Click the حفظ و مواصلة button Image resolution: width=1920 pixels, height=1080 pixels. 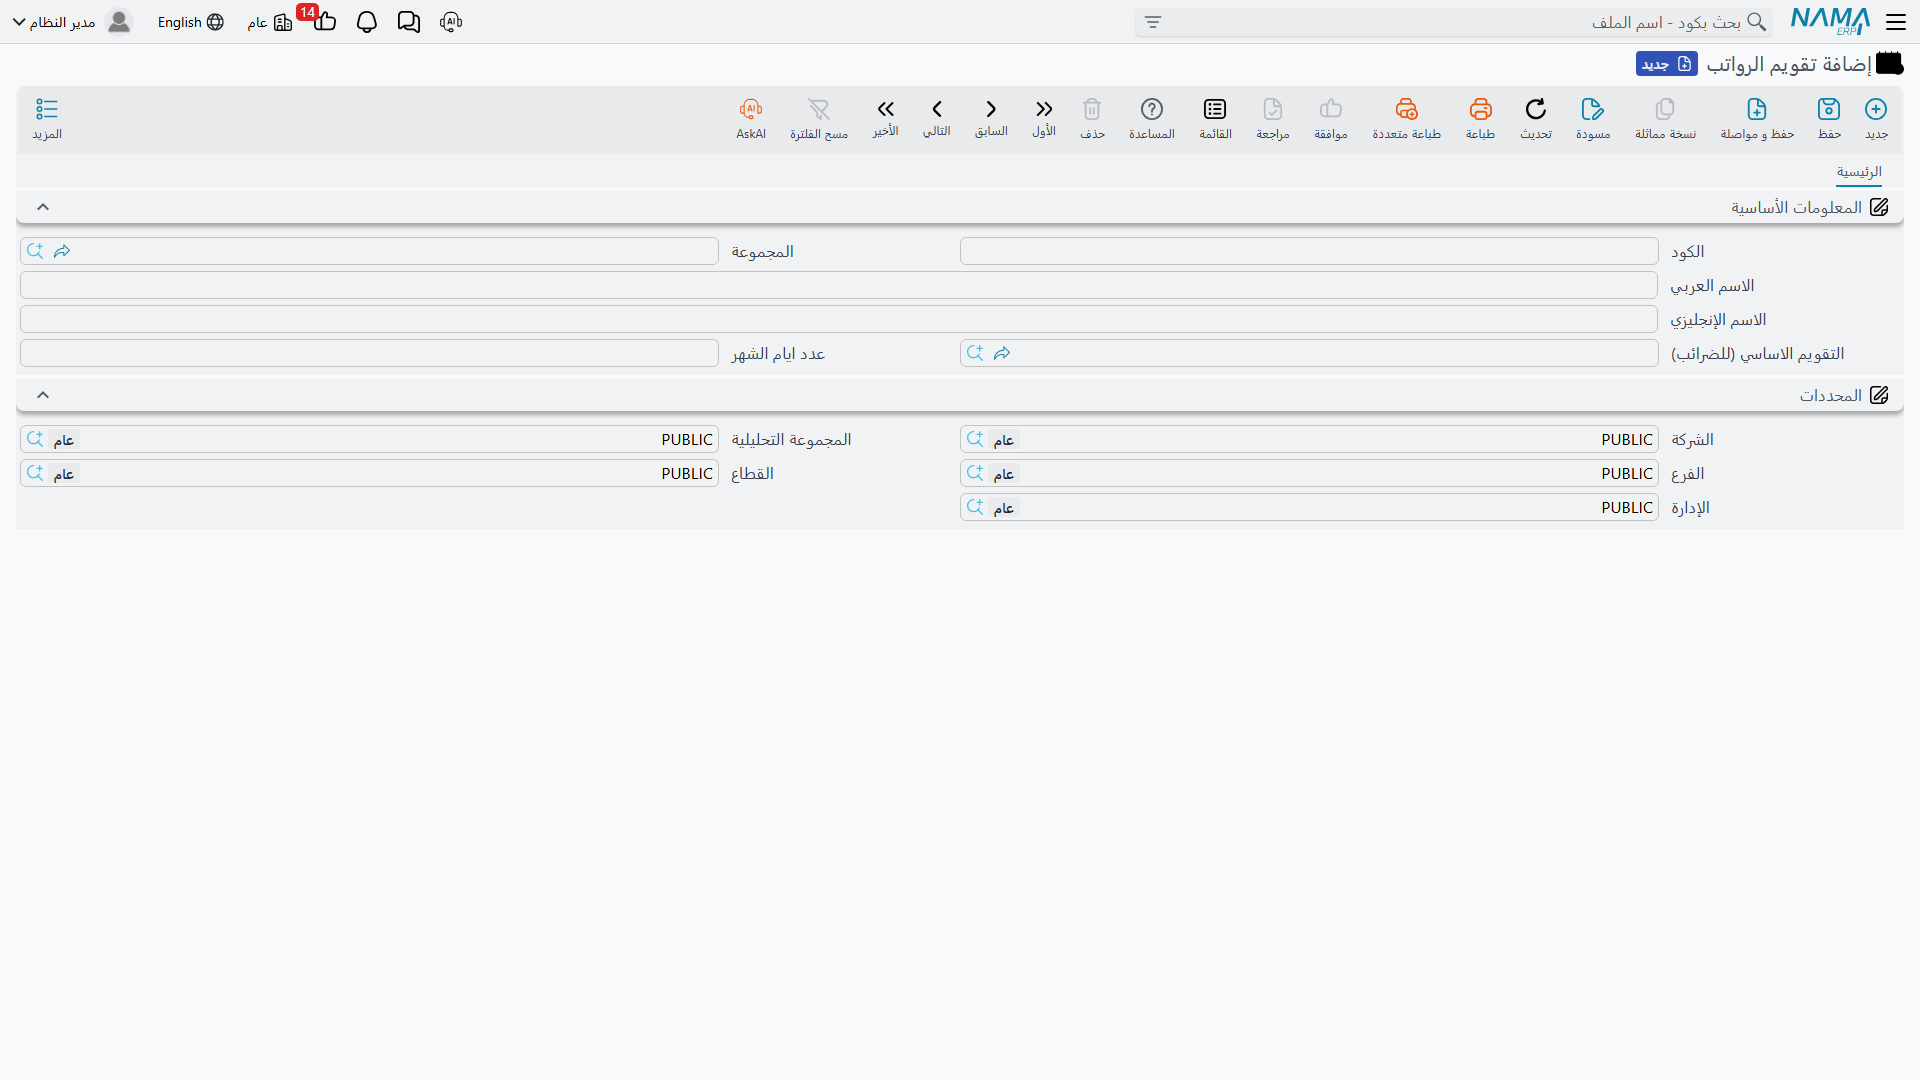pyautogui.click(x=1757, y=119)
